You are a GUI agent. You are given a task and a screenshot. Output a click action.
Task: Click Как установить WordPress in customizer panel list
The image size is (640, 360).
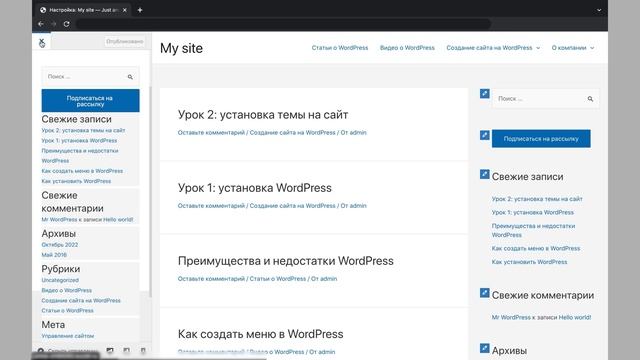pyautogui.click(x=76, y=181)
